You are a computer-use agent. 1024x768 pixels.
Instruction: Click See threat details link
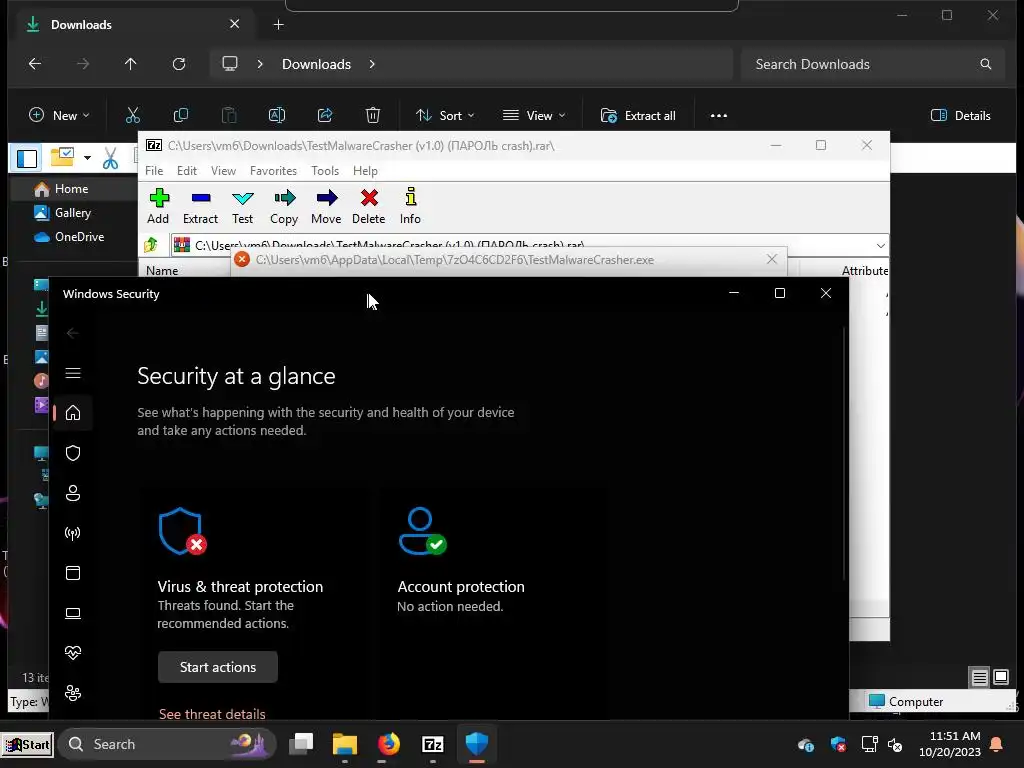click(x=212, y=714)
